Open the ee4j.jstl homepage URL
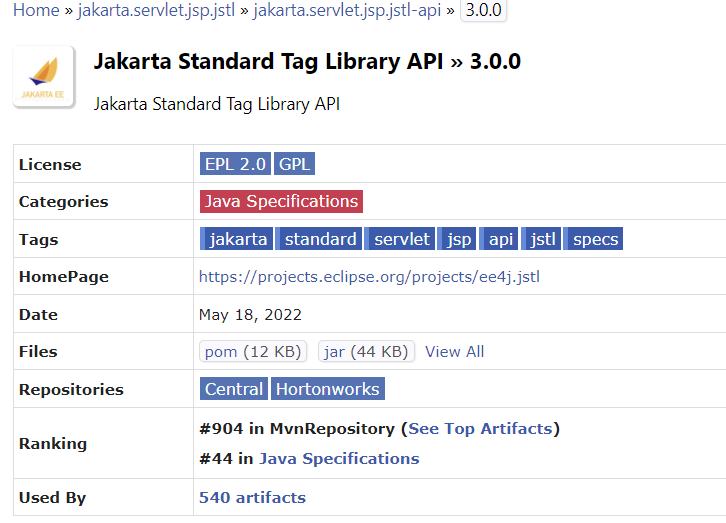The image size is (726, 523). point(369,277)
